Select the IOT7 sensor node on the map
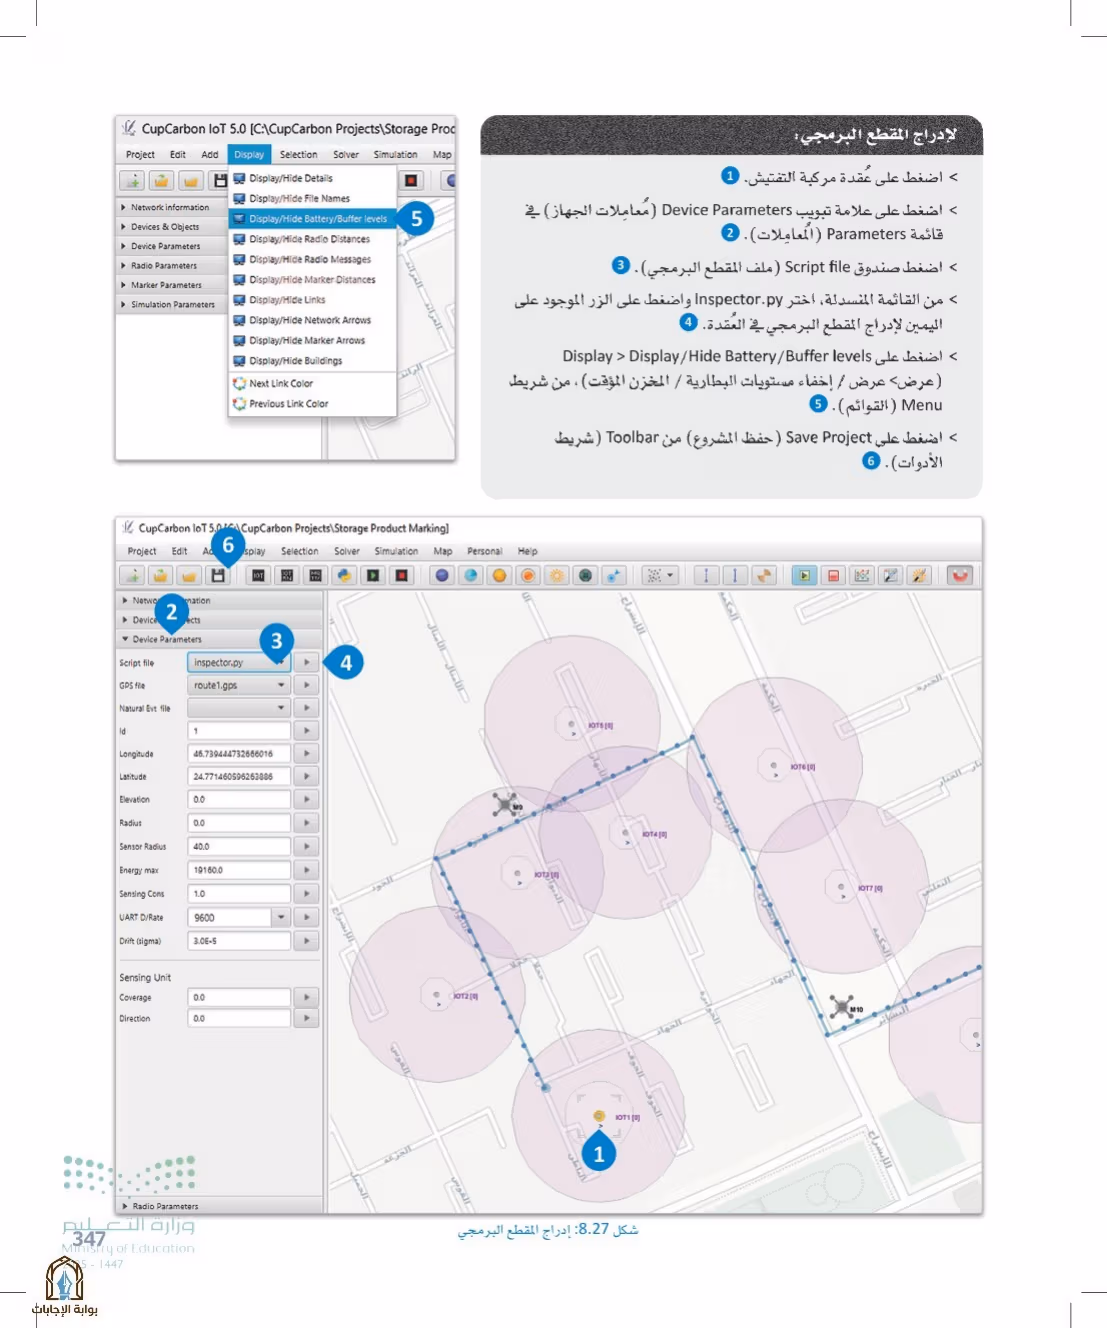Viewport: 1107px width, 1328px height. click(x=841, y=886)
